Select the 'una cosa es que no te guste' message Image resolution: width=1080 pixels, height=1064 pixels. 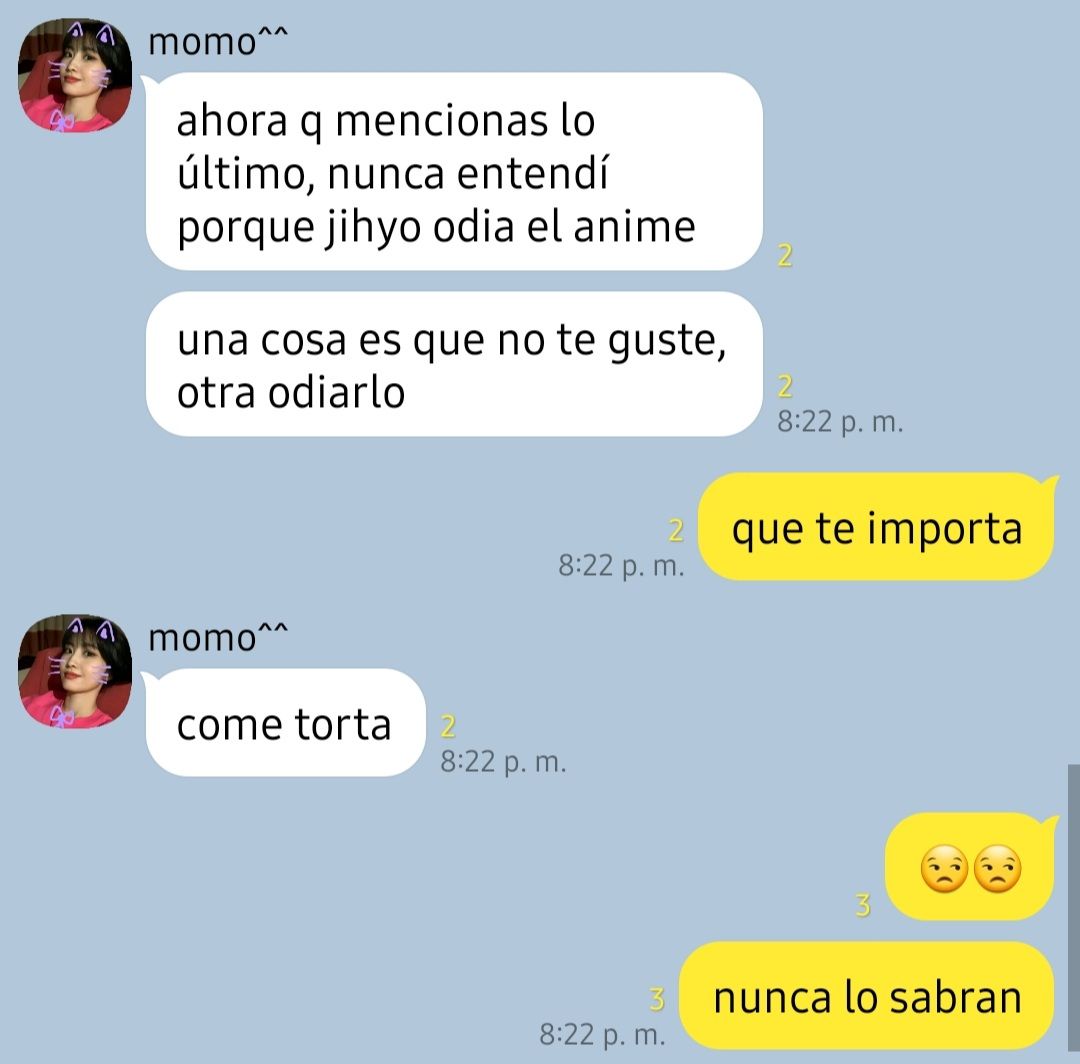[454, 364]
